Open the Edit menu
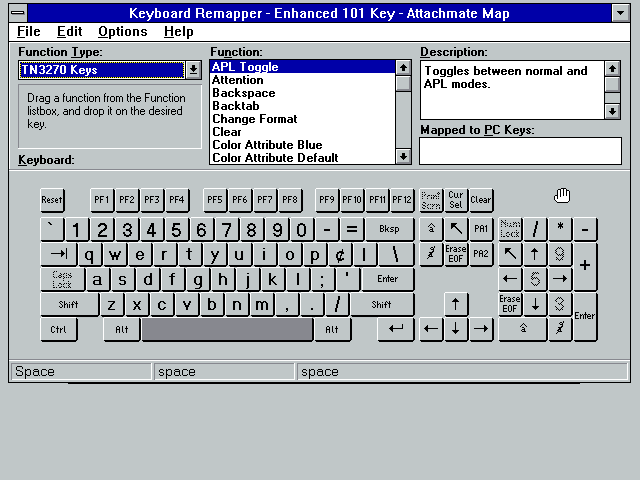 click(69, 31)
